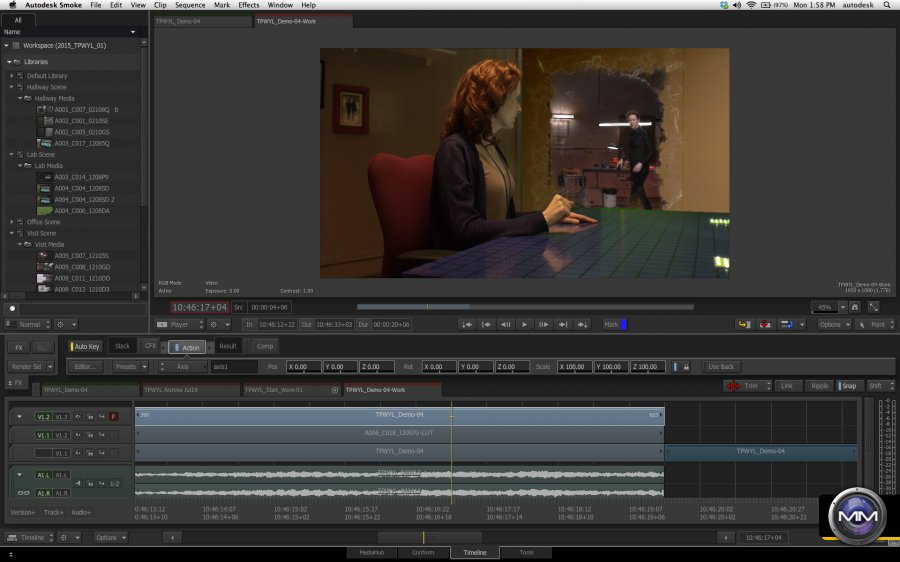Open the Sequence menu

(x=189, y=5)
